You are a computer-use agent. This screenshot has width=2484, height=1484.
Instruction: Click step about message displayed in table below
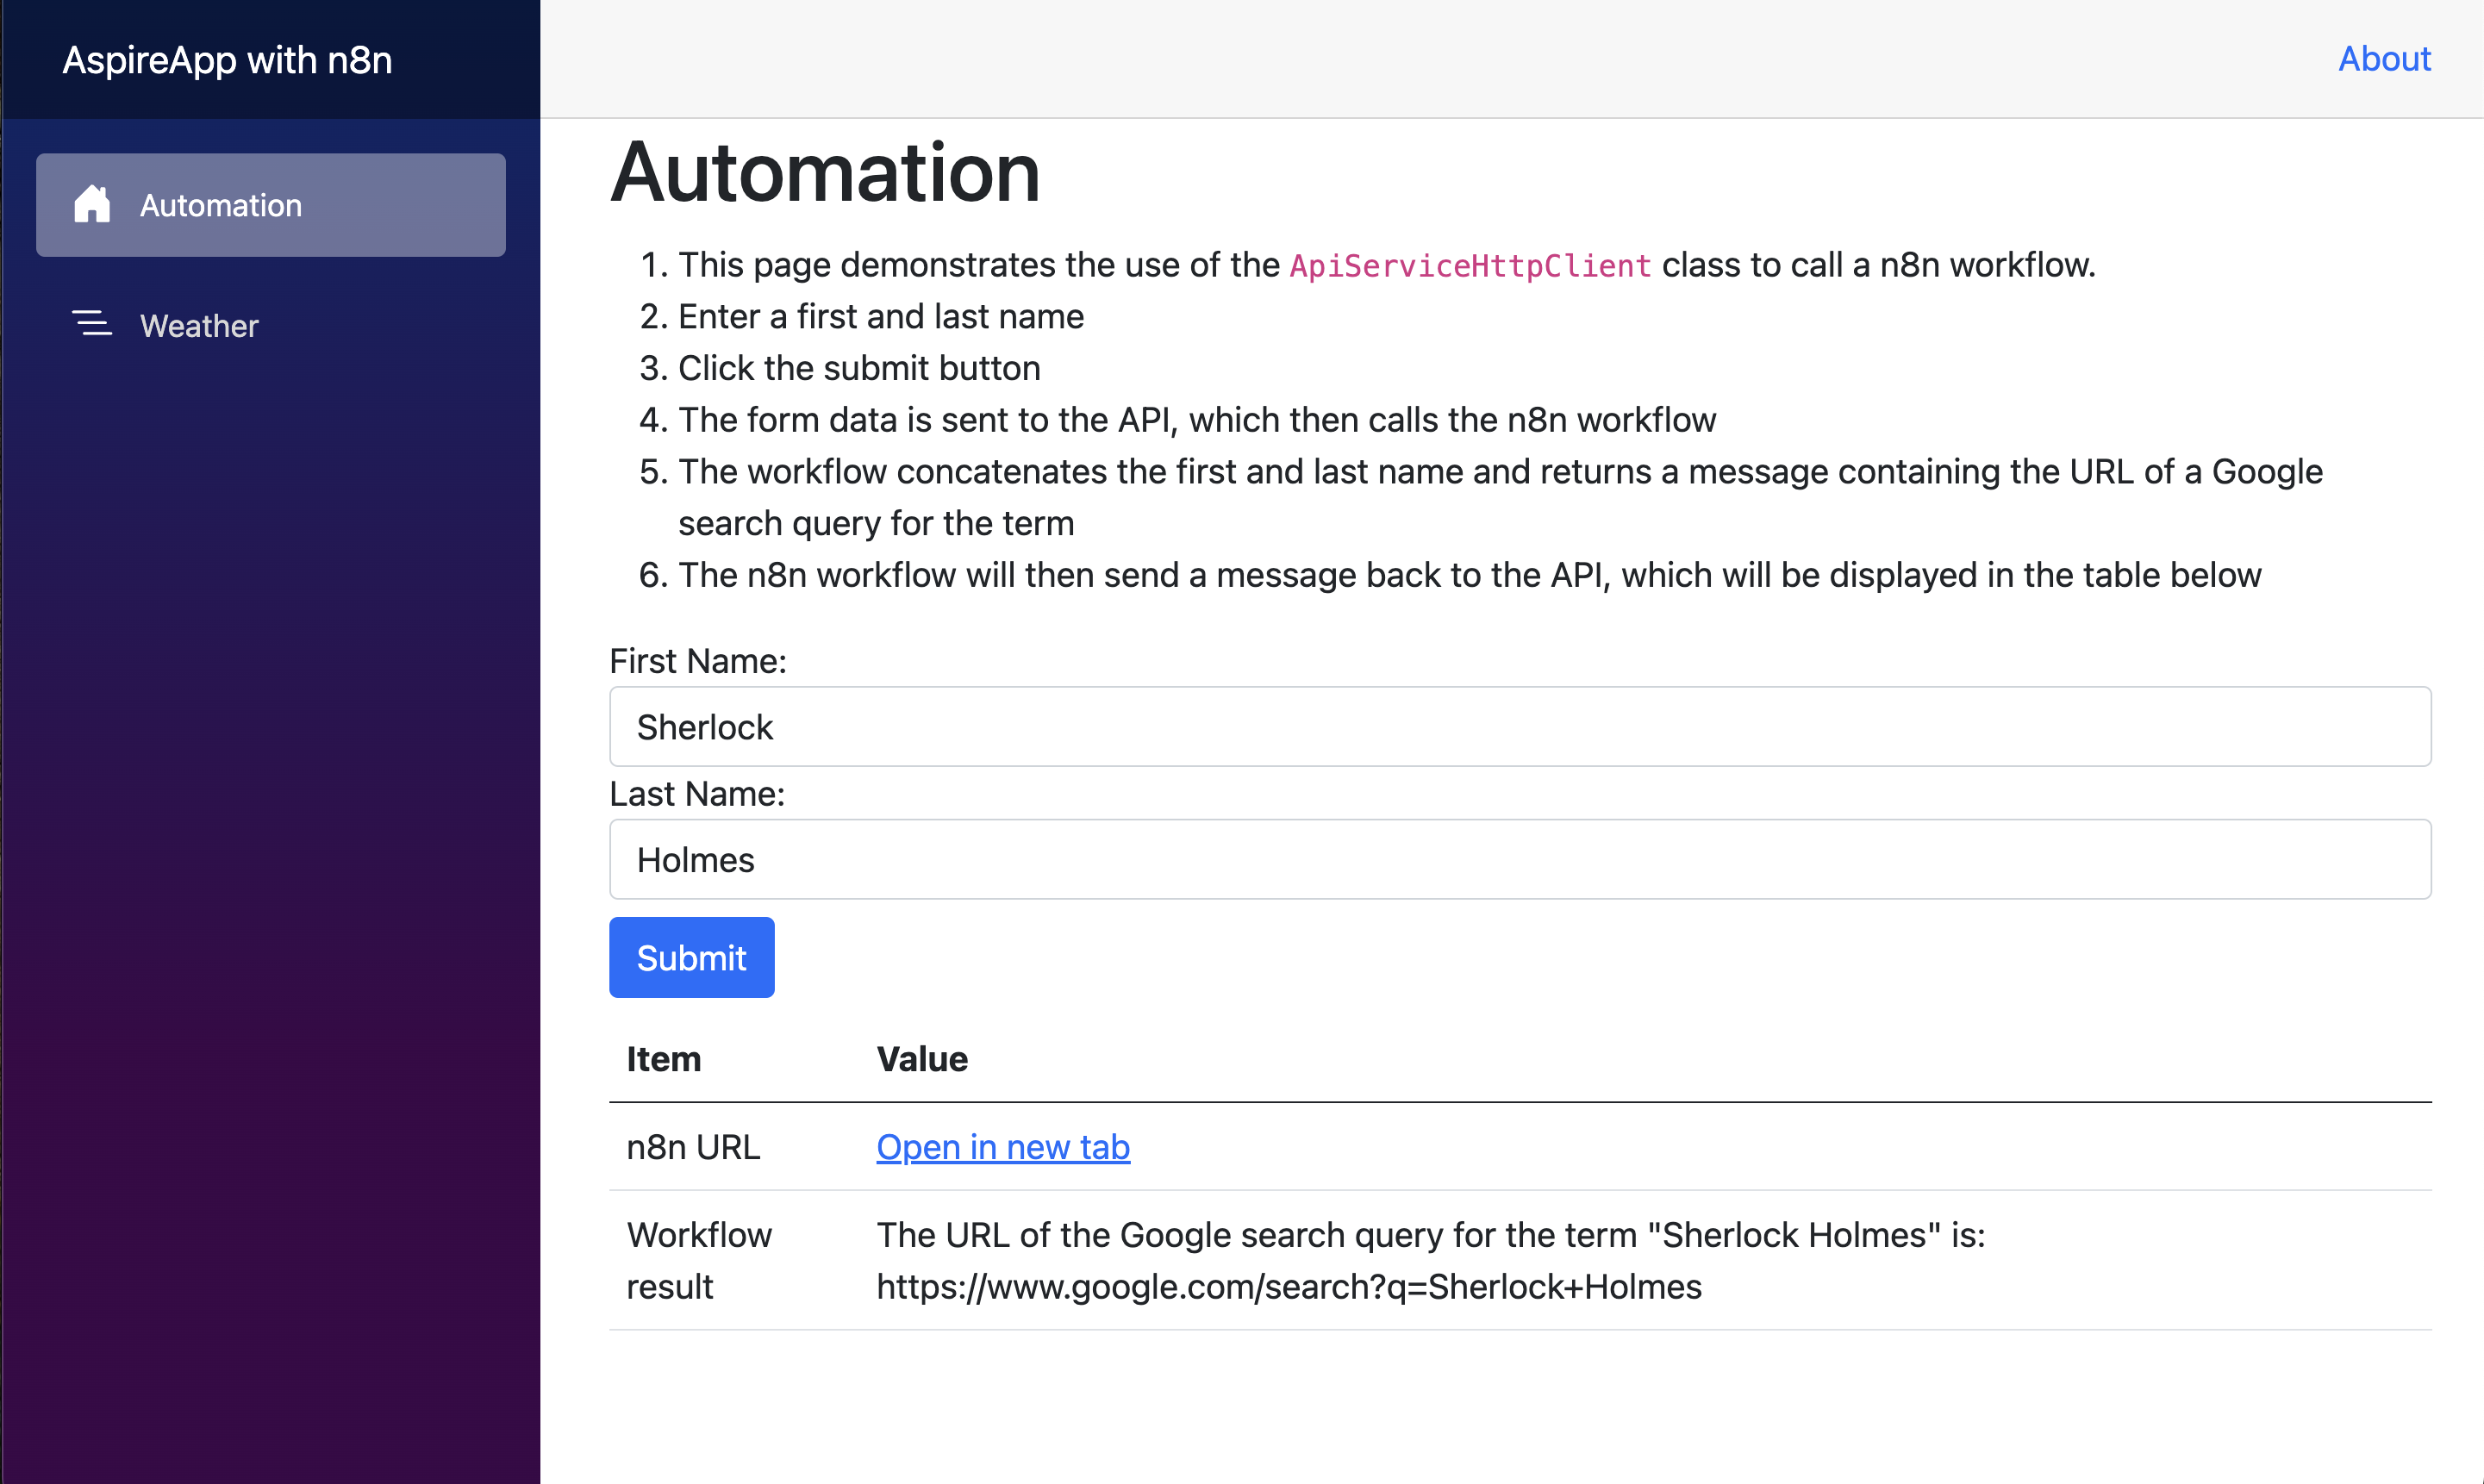(1470, 575)
